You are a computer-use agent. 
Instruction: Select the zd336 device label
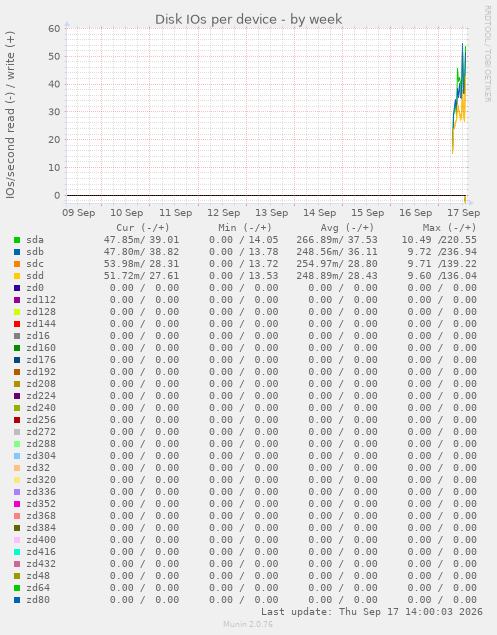tap(41, 492)
